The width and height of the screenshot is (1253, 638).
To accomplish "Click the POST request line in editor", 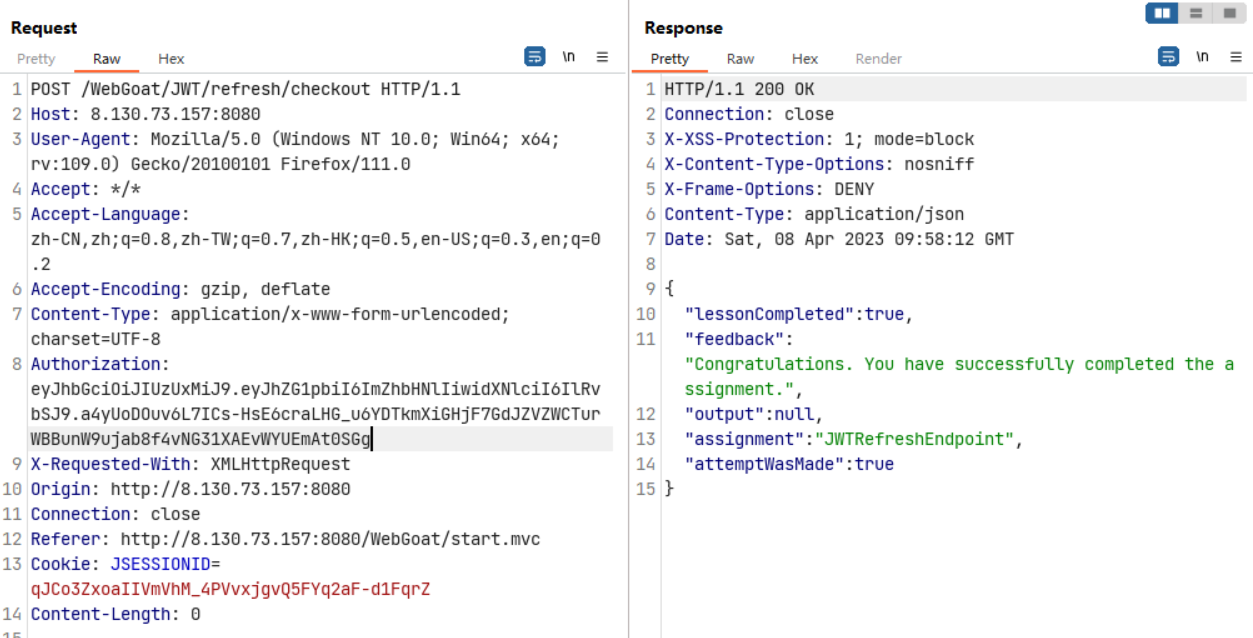I will [x=245, y=89].
